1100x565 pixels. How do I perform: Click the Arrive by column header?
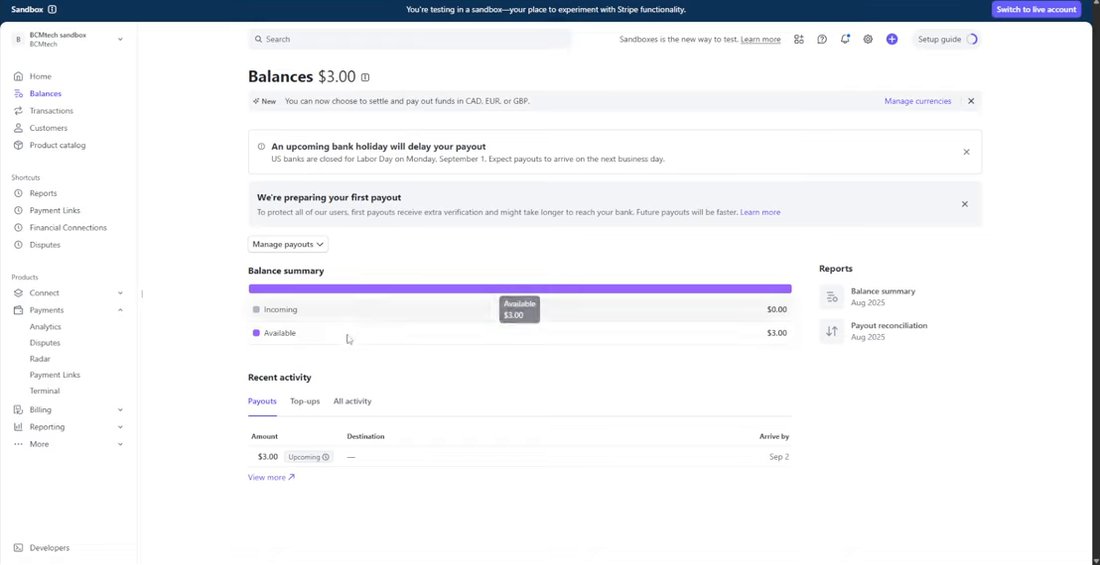click(x=774, y=437)
